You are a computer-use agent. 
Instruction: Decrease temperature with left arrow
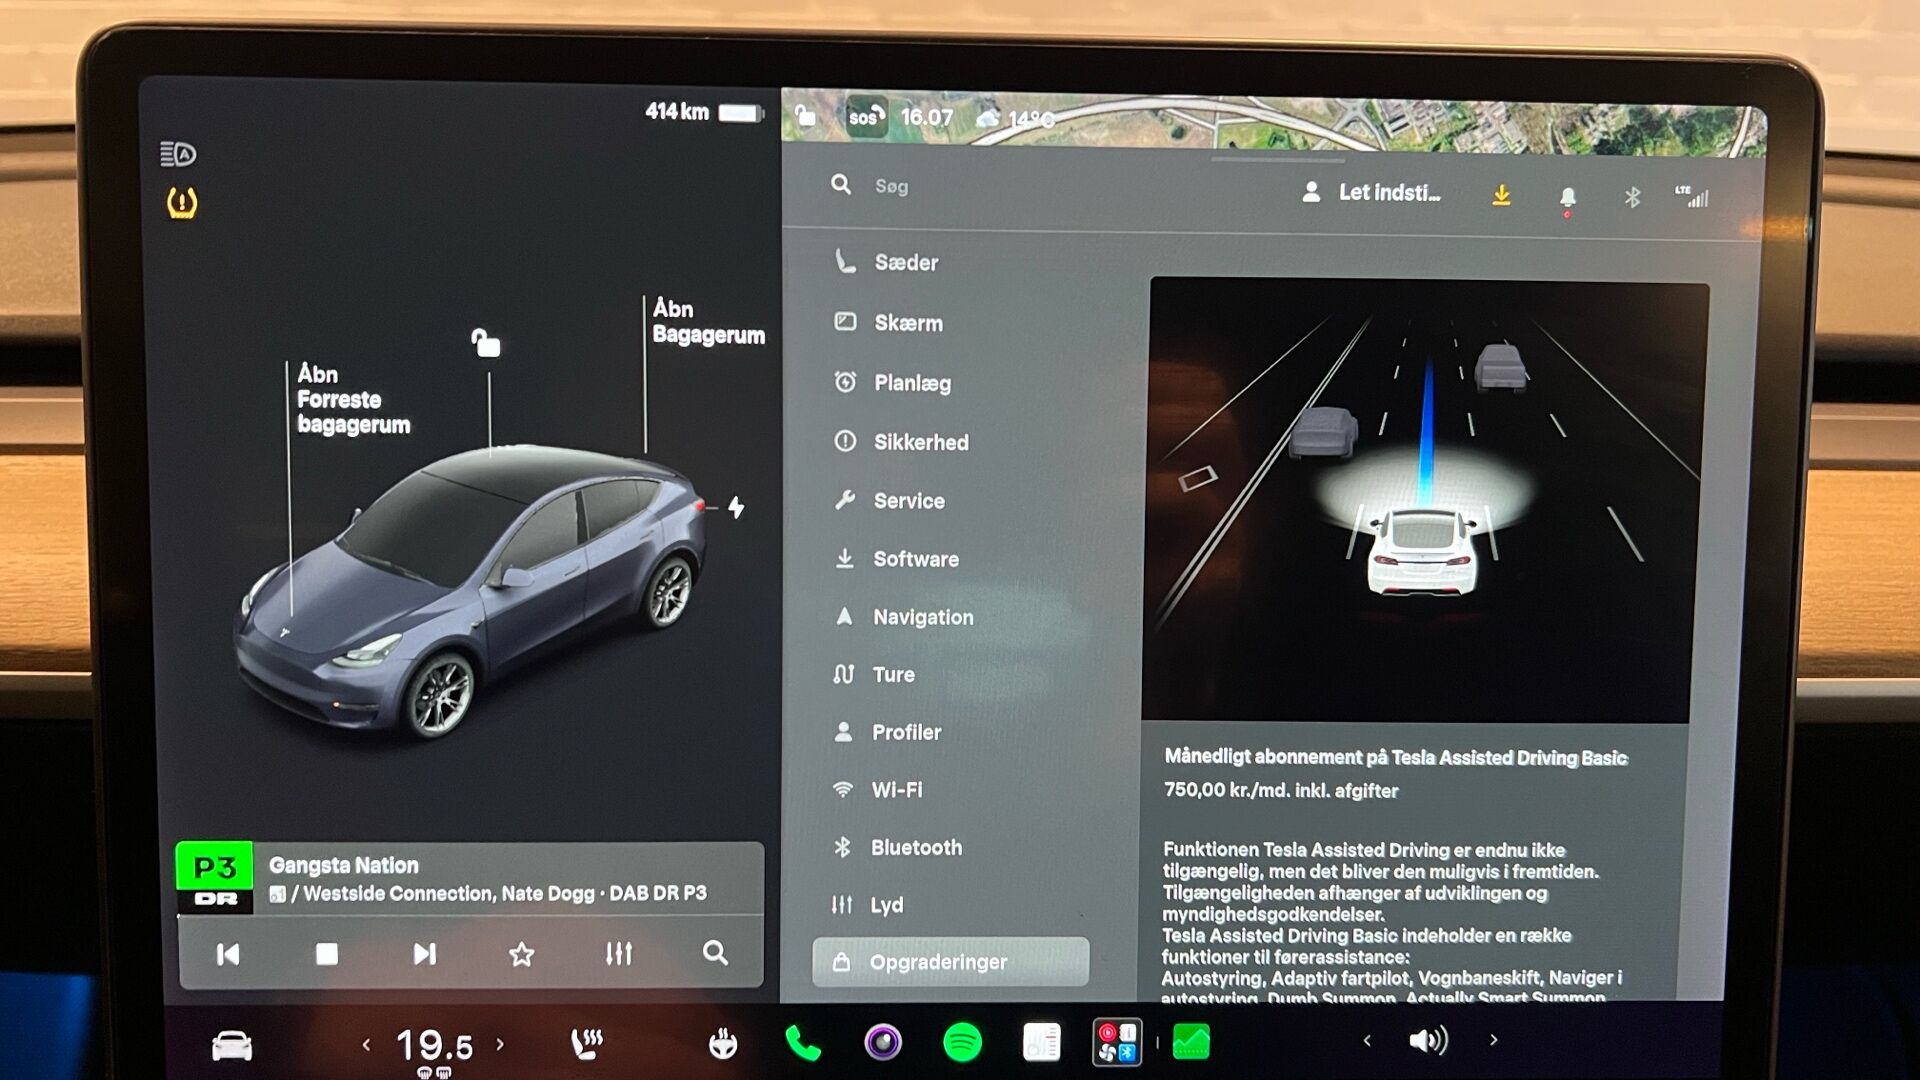[366, 1045]
